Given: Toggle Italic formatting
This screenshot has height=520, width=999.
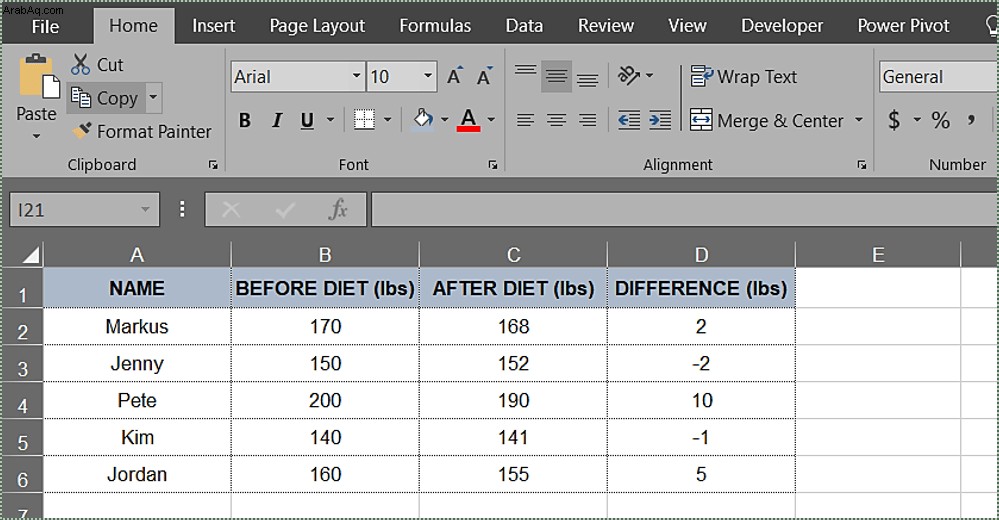Looking at the screenshot, I should tap(277, 120).
